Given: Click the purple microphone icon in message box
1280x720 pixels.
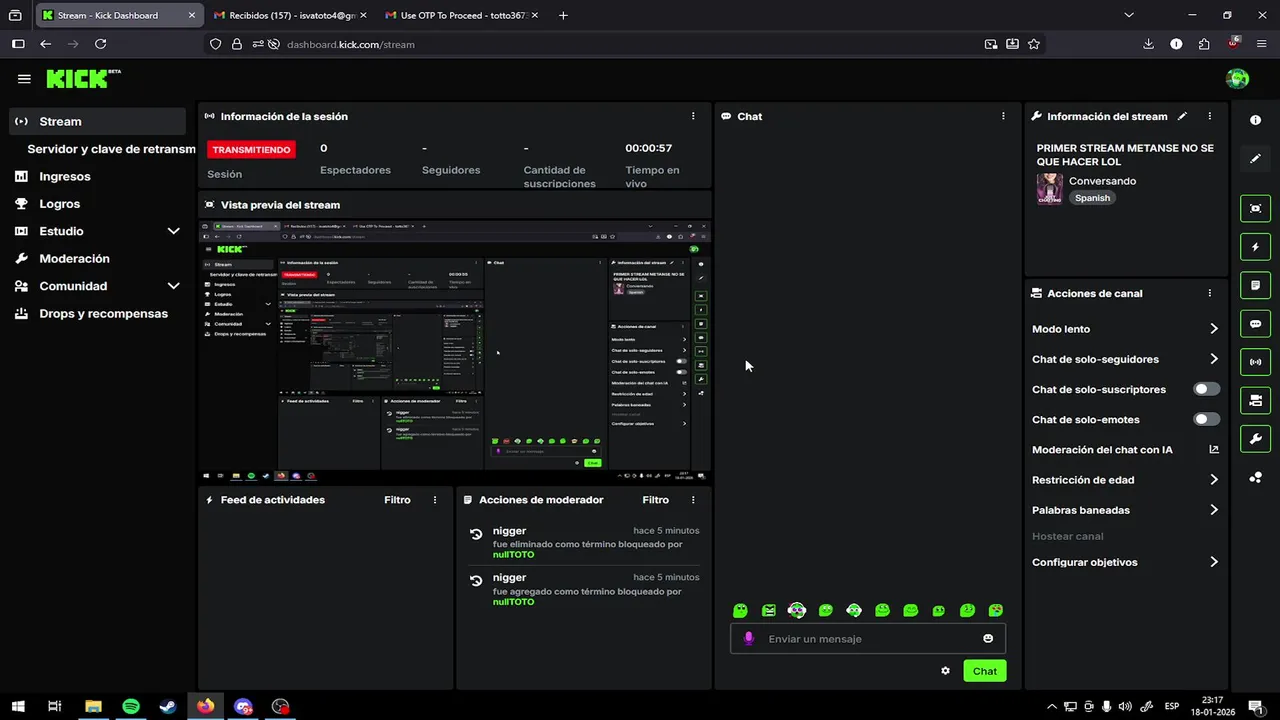Looking at the screenshot, I should [749, 639].
